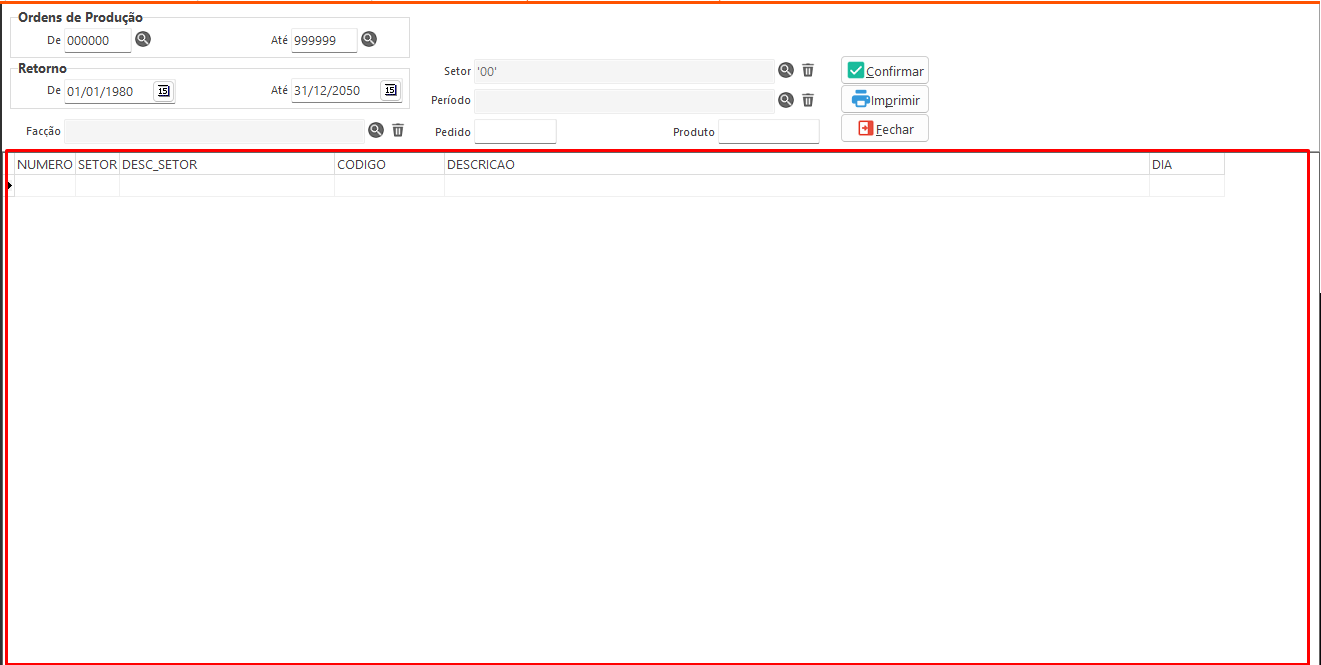
Task: Clear the Setor field with trash icon
Action: [808, 70]
